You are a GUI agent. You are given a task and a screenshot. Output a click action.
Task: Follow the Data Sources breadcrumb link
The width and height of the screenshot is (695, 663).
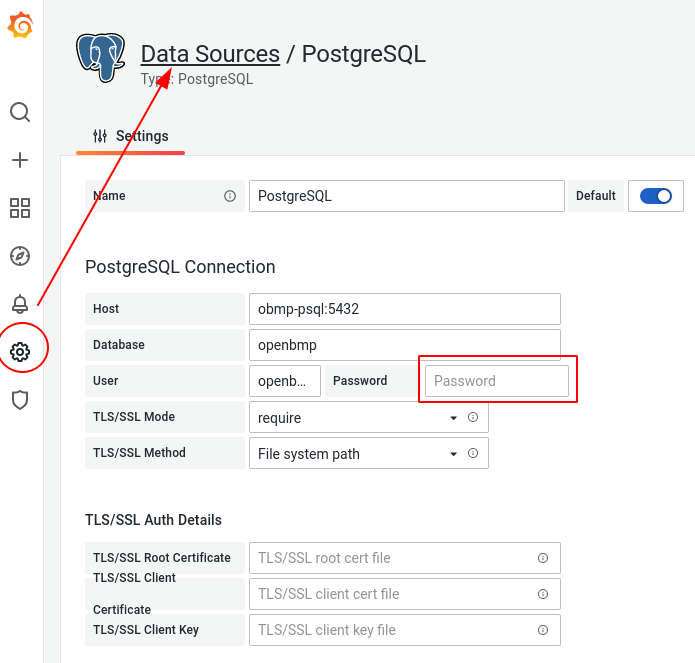pyautogui.click(x=210, y=54)
